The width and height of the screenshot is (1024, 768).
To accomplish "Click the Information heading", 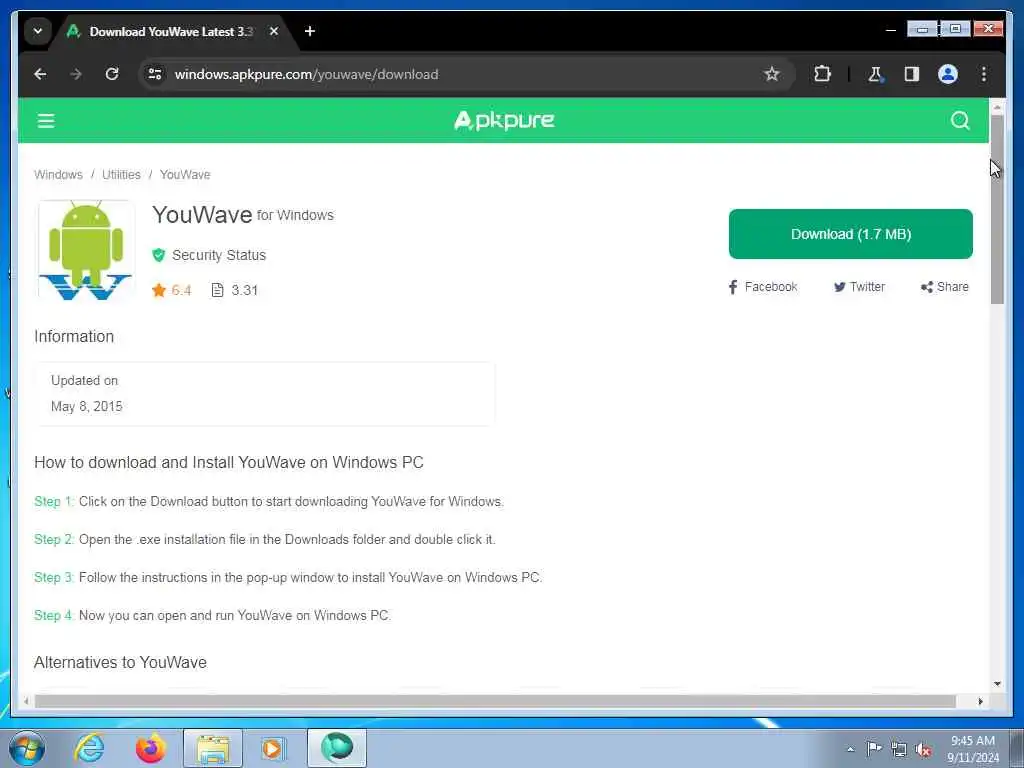I will pos(74,336).
